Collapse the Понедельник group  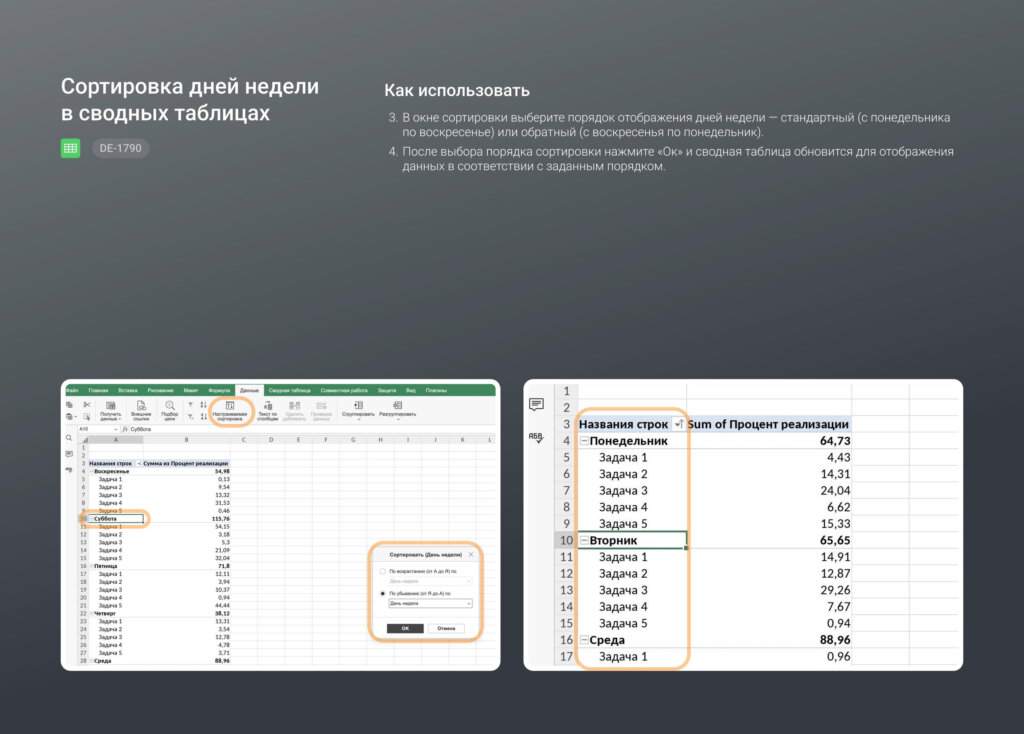pyautogui.click(x=585, y=441)
